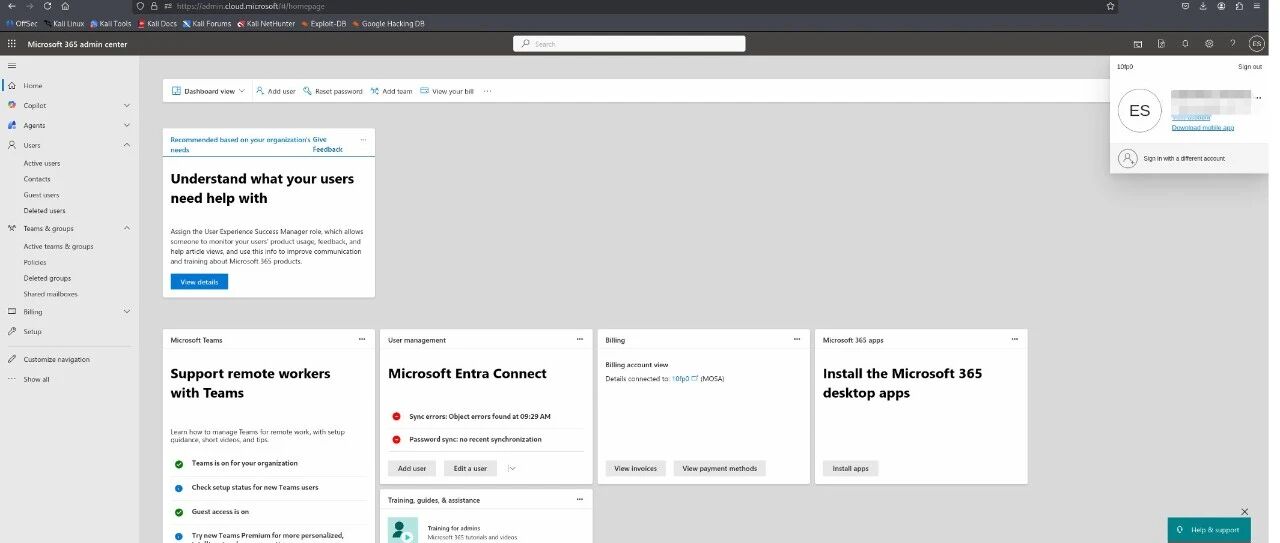Open recommendation card ellipsis menu
1280x543 pixels.
pyautogui.click(x=363, y=140)
